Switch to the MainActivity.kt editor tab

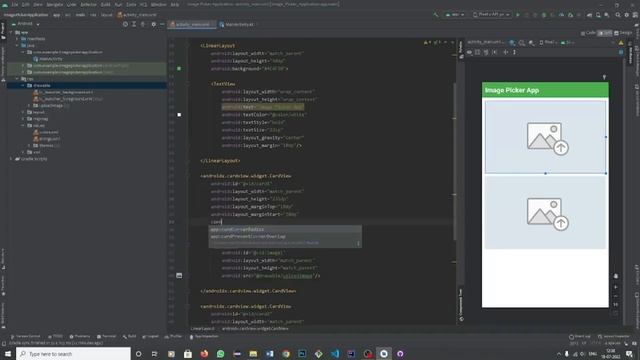pyautogui.click(x=238, y=24)
